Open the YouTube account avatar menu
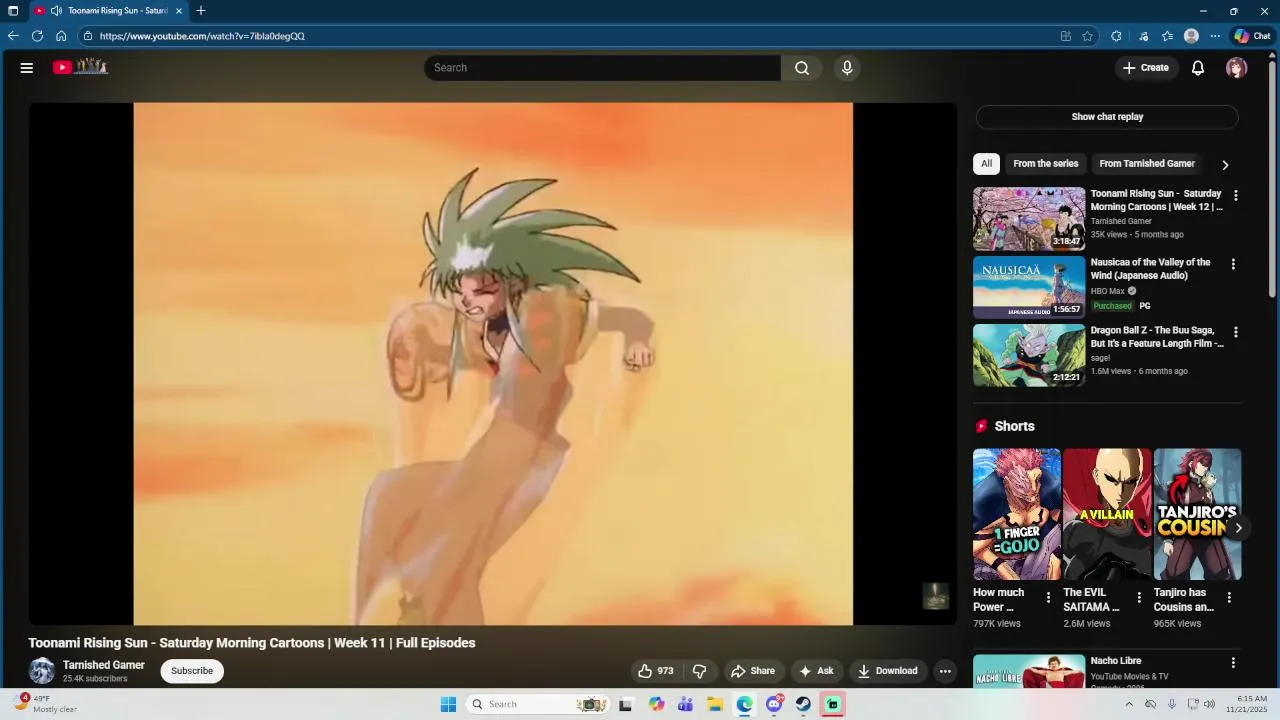 (x=1237, y=68)
